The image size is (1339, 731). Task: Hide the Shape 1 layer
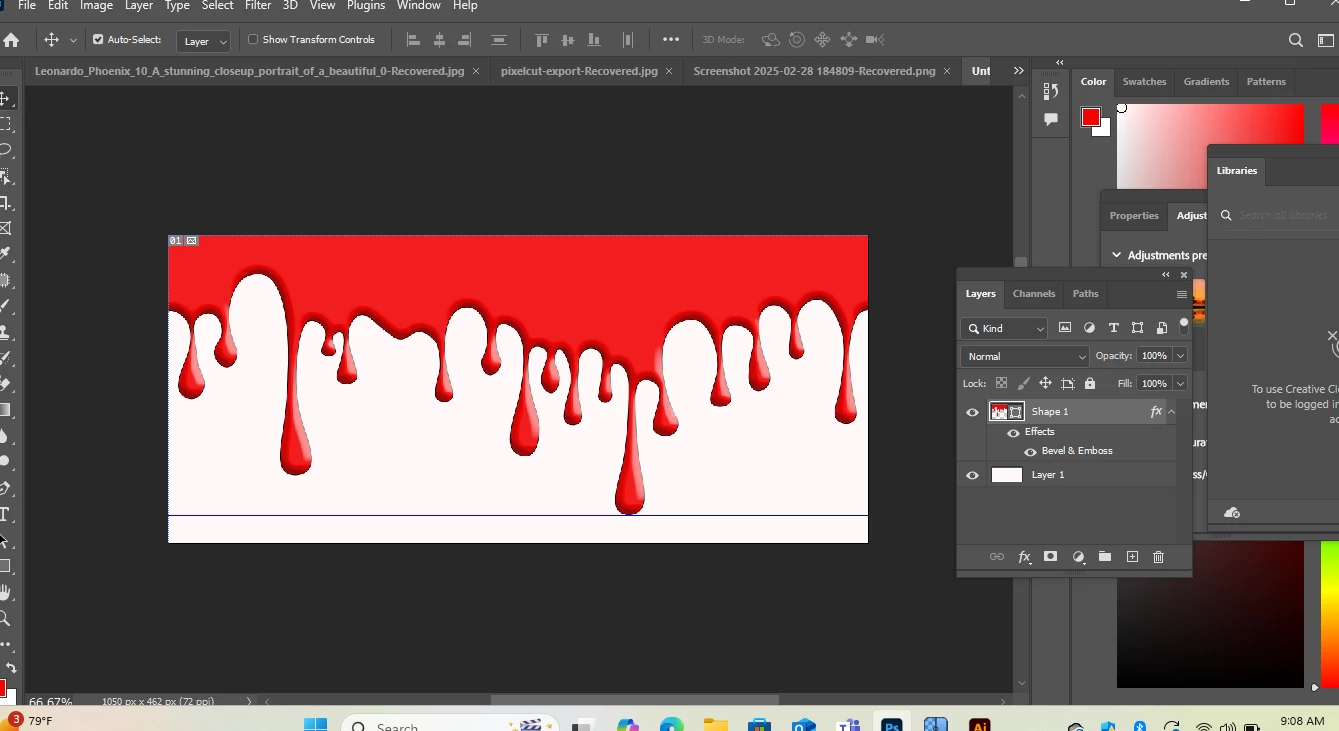point(972,412)
